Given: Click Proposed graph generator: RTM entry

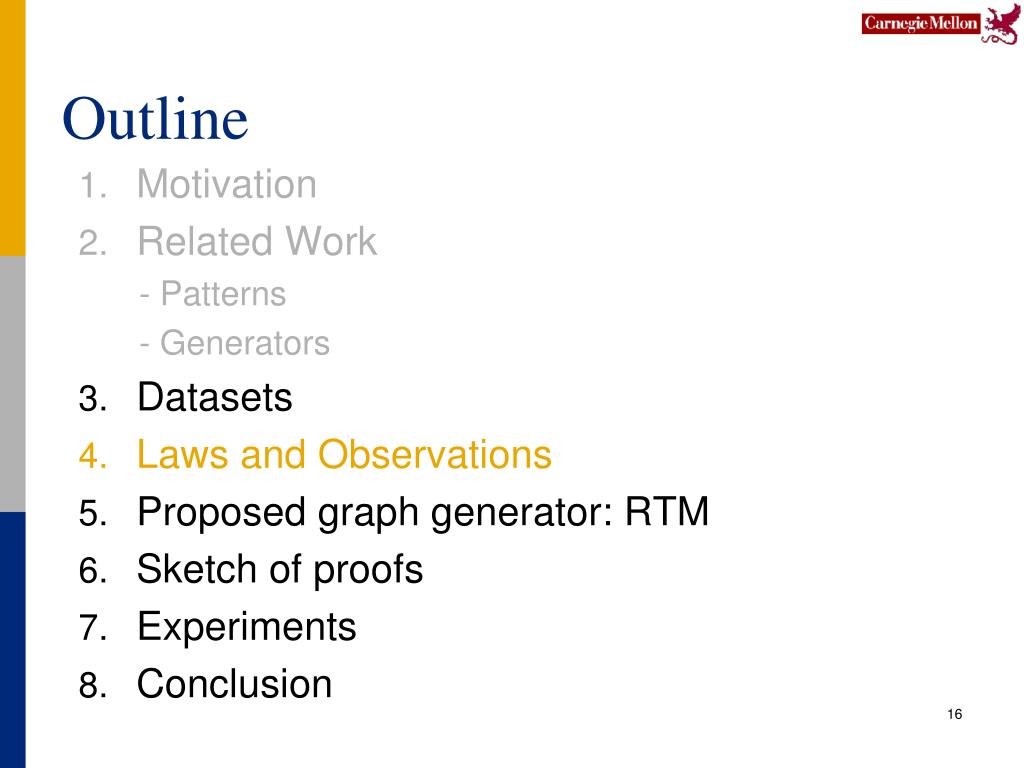Looking at the screenshot, I should [423, 512].
